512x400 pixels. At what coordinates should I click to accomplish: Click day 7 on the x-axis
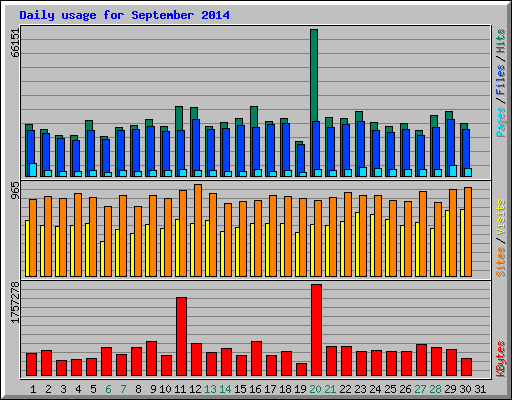123,389
